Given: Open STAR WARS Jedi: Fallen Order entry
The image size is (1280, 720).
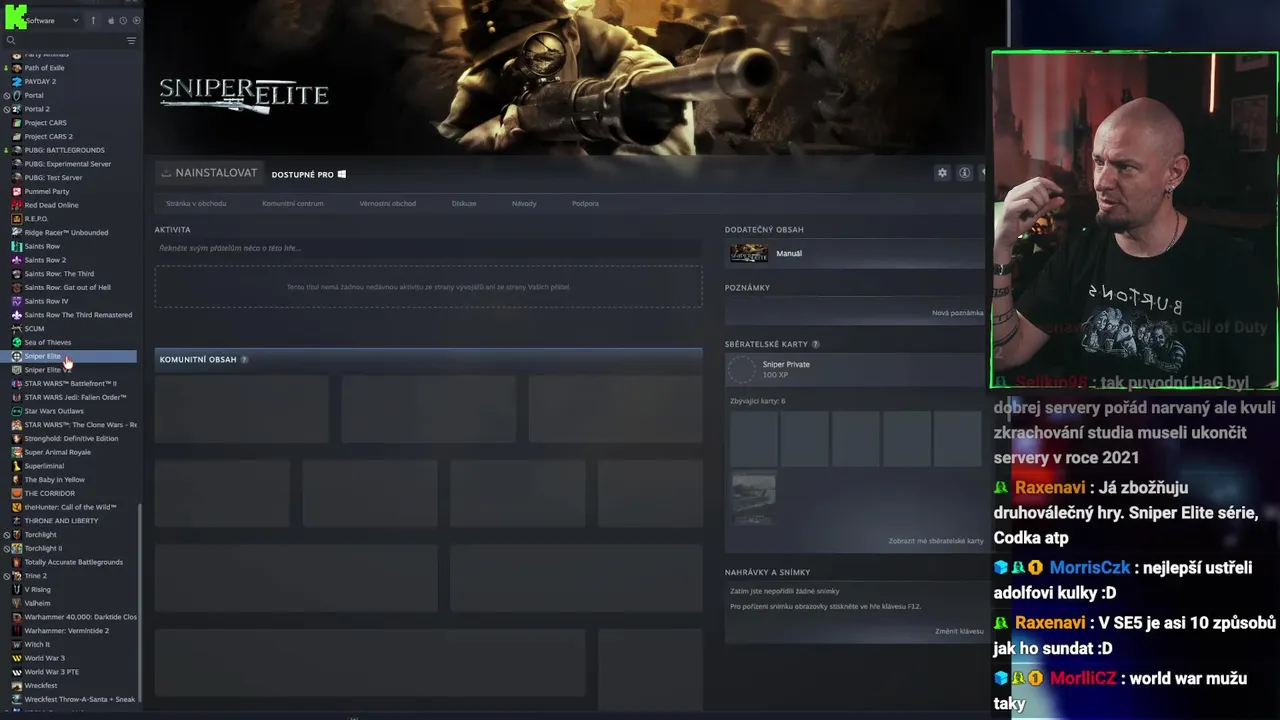Looking at the screenshot, I should tap(75, 397).
